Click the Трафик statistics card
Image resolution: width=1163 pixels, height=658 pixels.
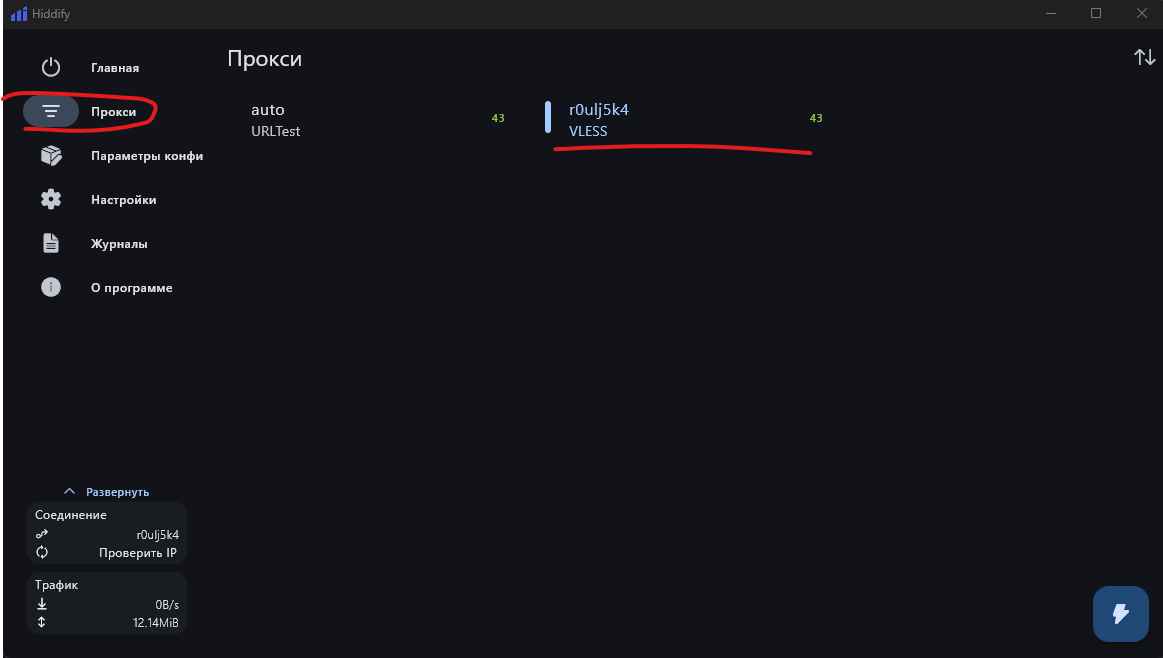pyautogui.click(x=107, y=603)
